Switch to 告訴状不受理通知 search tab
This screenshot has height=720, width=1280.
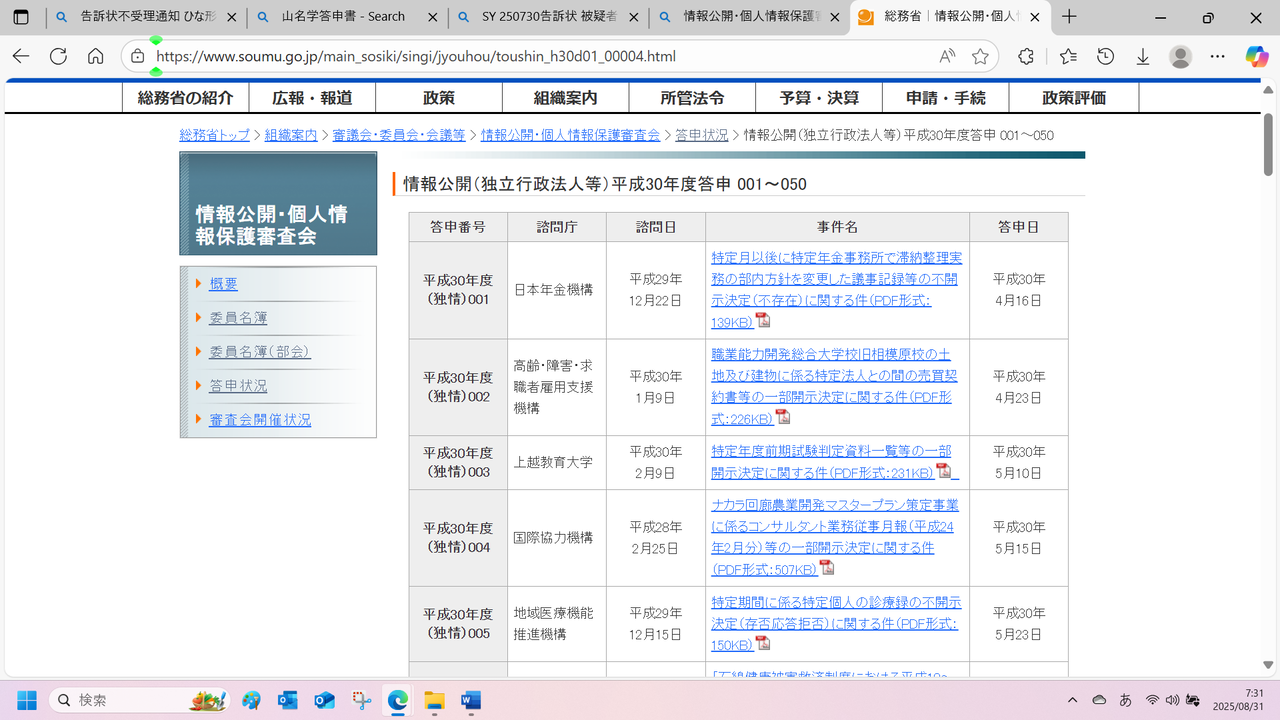146,17
